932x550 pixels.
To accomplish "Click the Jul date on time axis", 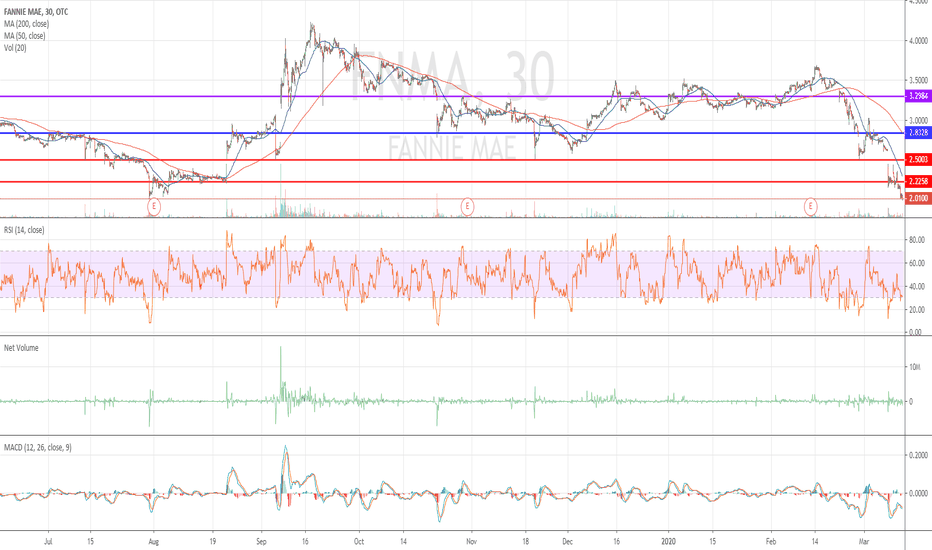I will pos(49,542).
